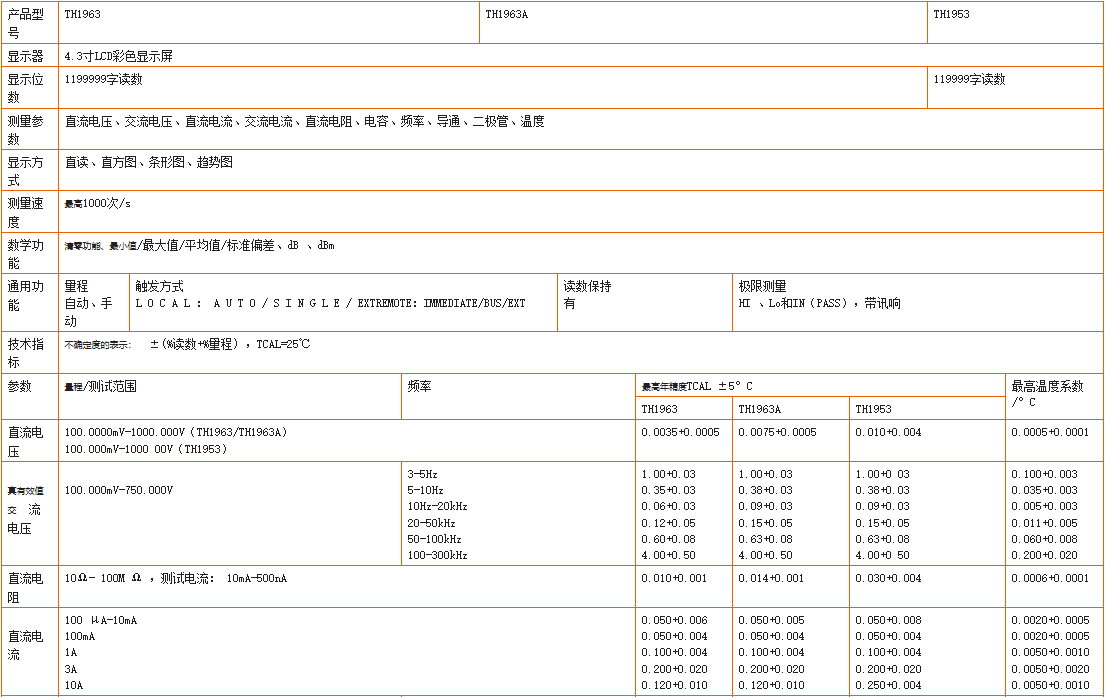Select 直读、直方图、条形图、趋势图 text
The height and width of the screenshot is (697, 1105).
[x=149, y=162]
